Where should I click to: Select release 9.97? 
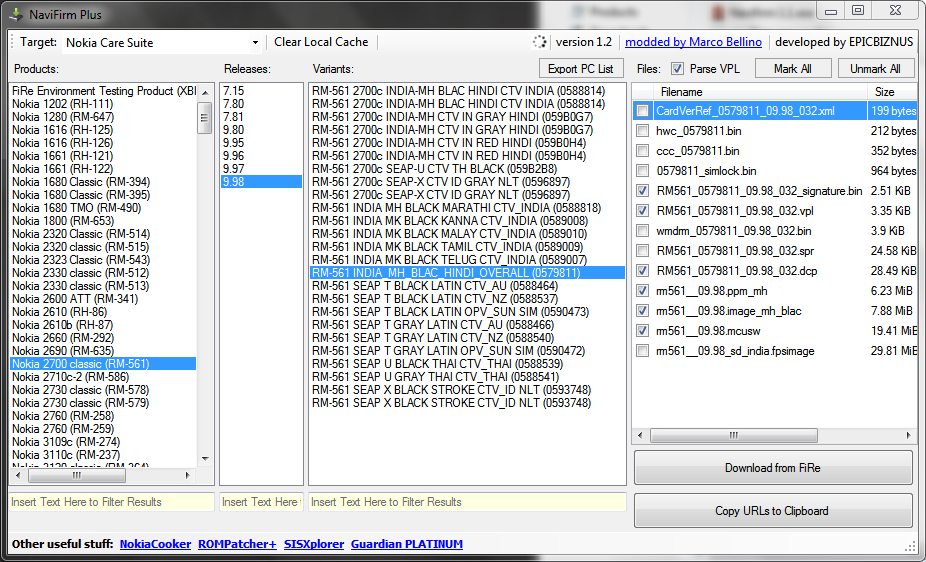click(262, 169)
